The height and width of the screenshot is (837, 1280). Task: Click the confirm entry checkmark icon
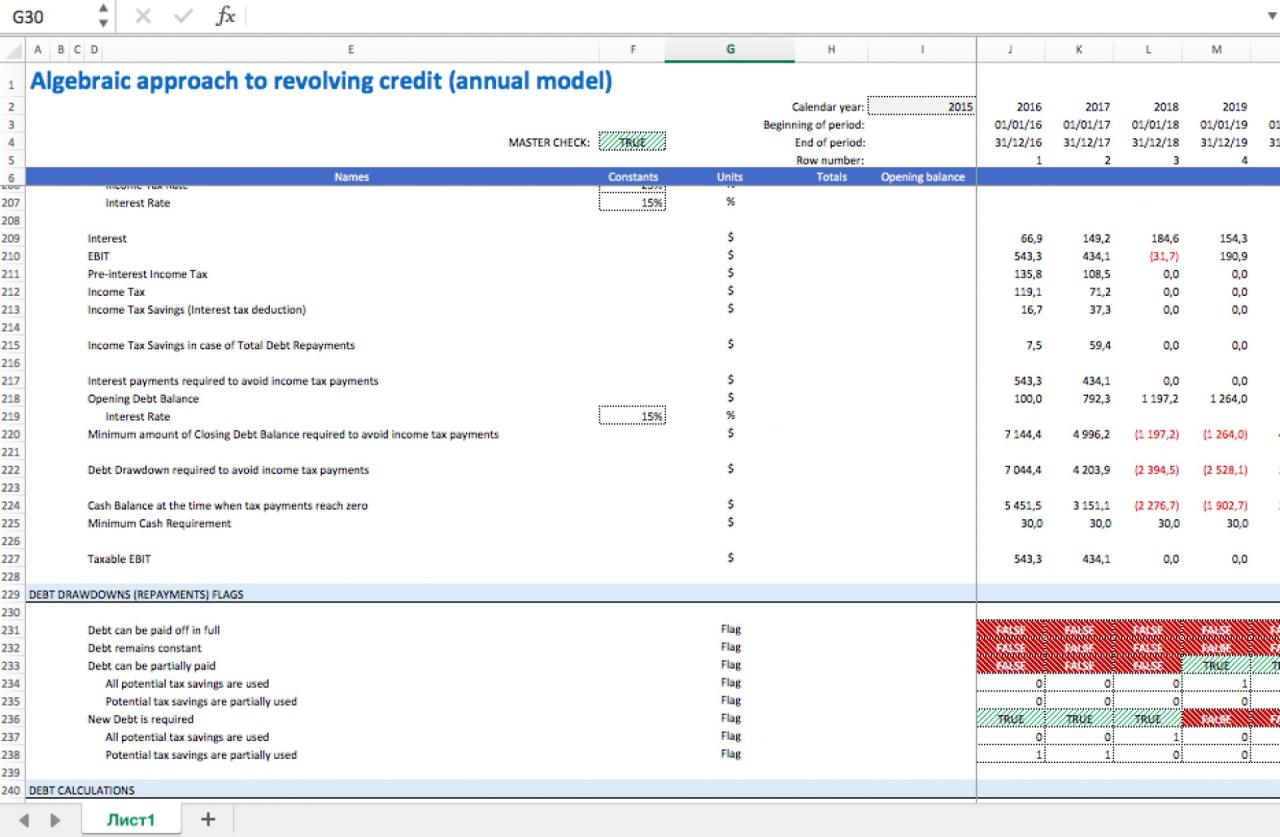182,16
